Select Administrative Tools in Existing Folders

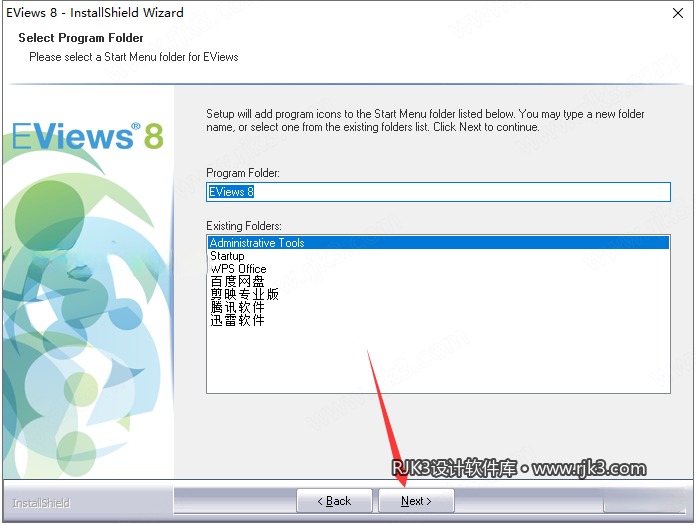(438, 243)
